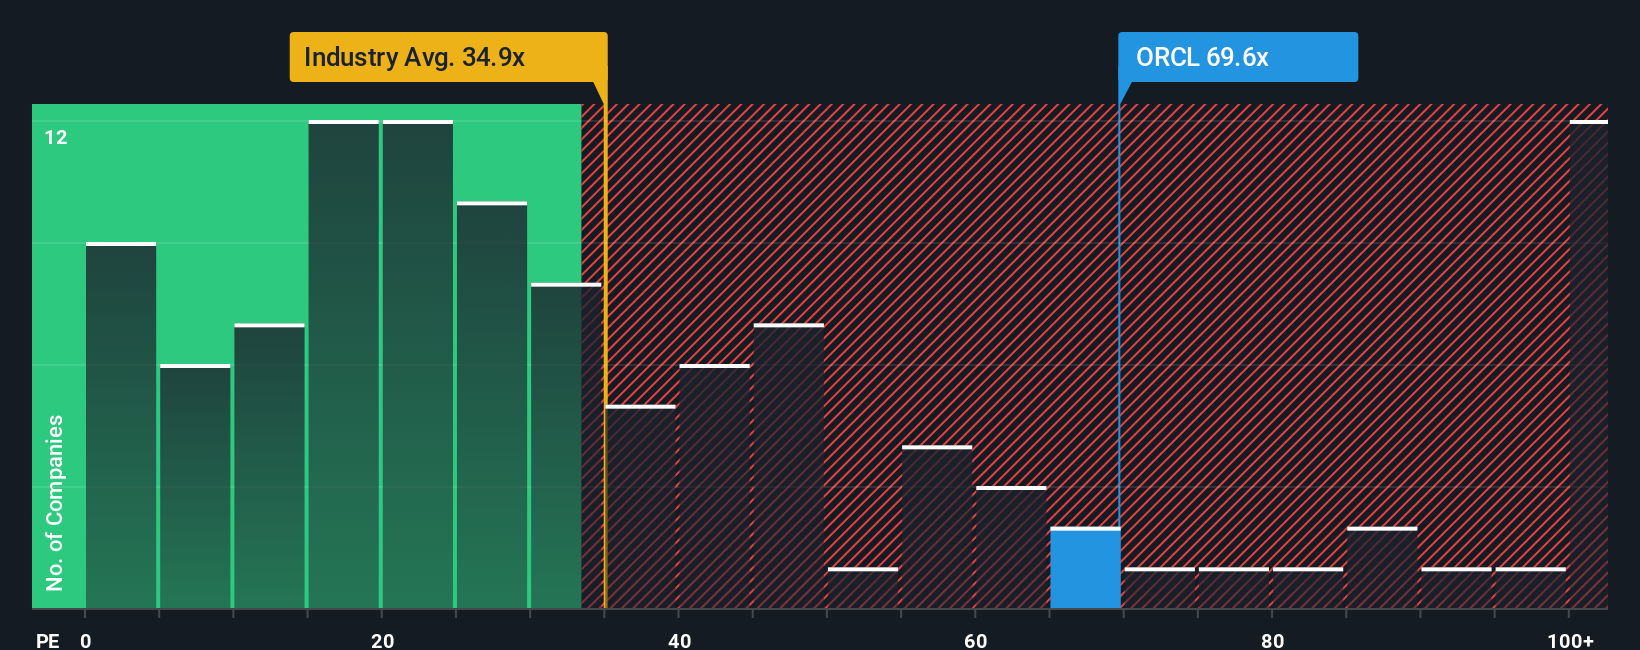
Task: Click the bar at PE 55-60
Action: (937, 527)
